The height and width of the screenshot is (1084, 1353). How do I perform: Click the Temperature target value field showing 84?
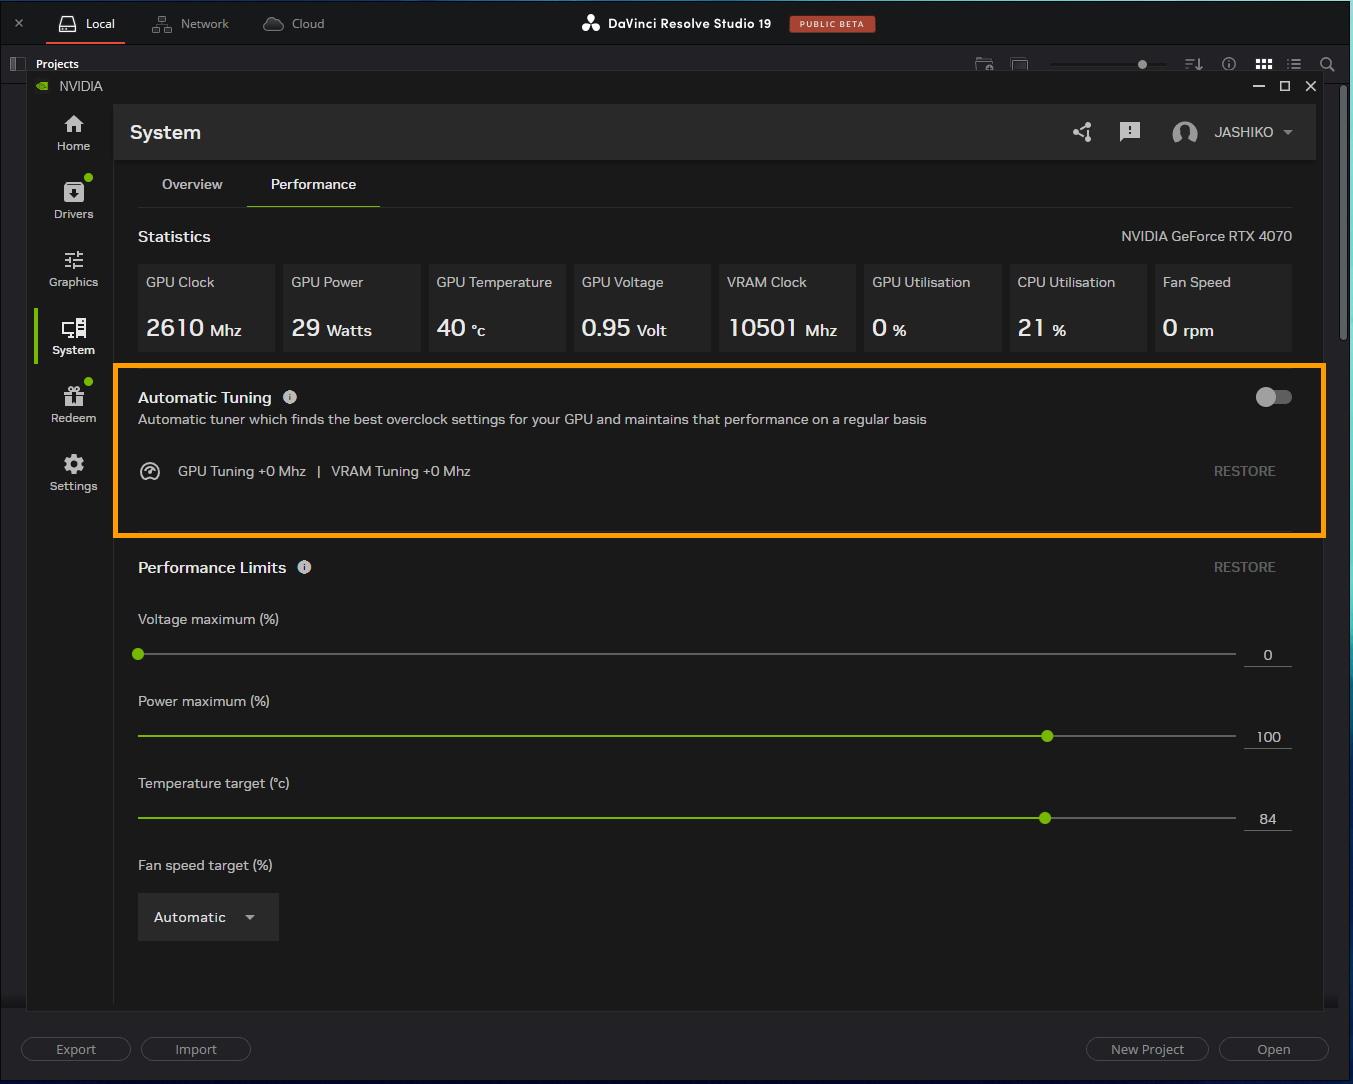coord(1268,819)
